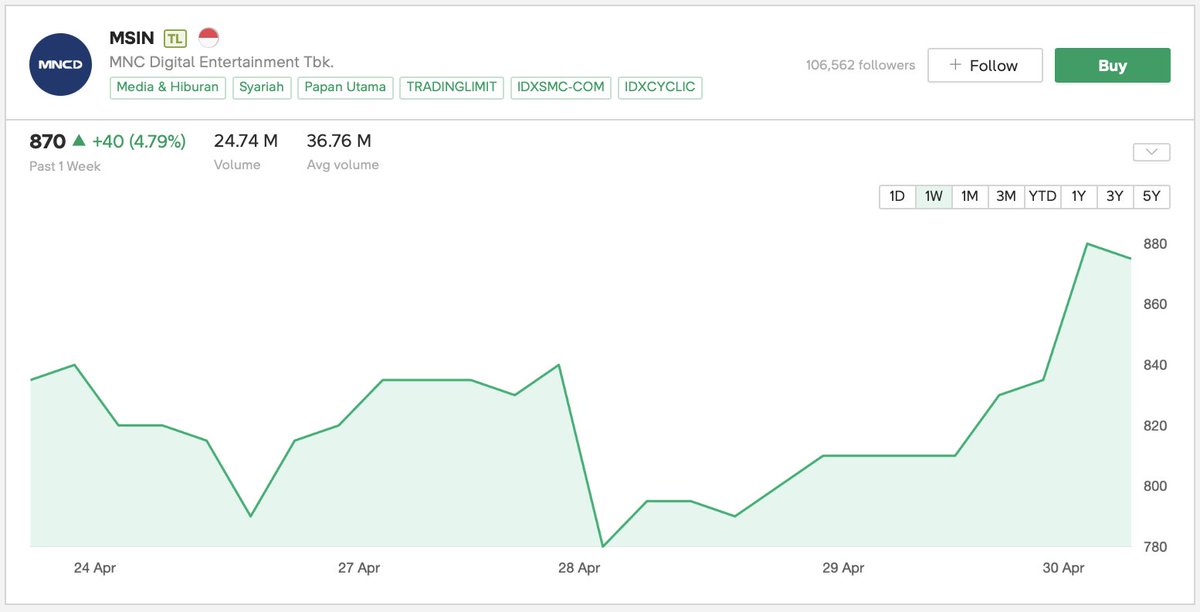Click the 880 price axis label
The height and width of the screenshot is (612, 1200).
pyautogui.click(x=1155, y=244)
